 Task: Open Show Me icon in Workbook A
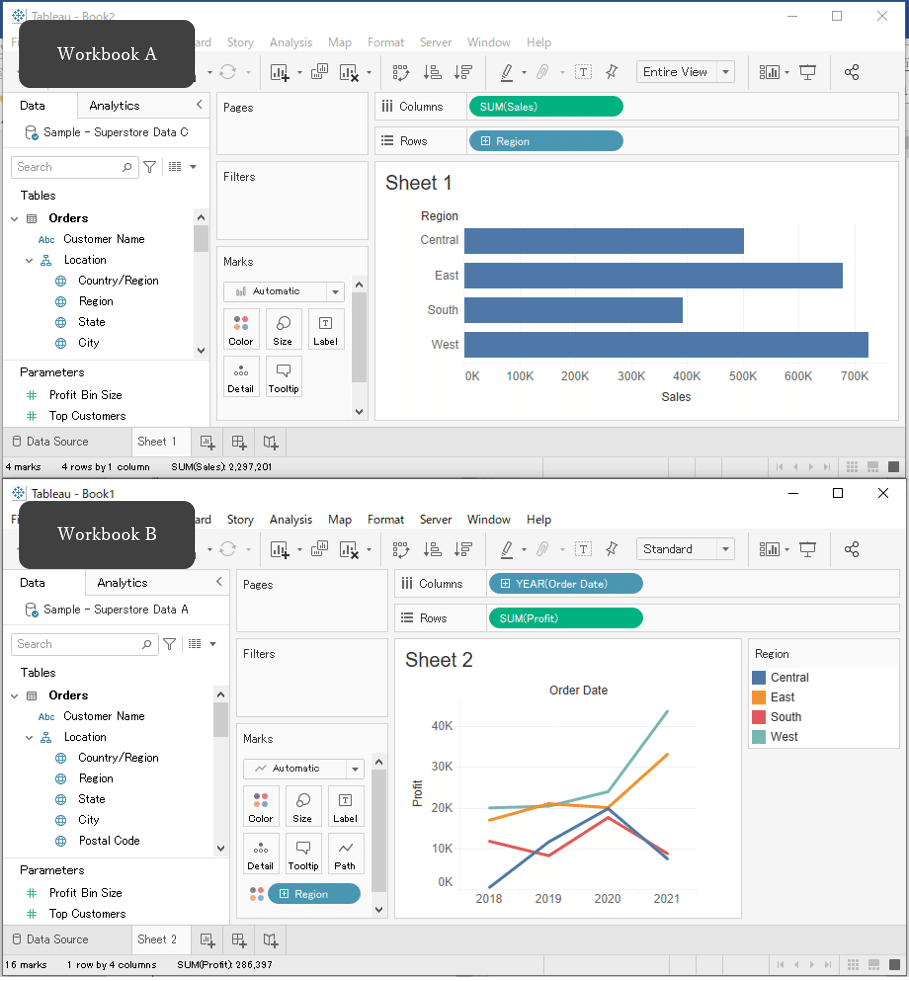coord(769,72)
